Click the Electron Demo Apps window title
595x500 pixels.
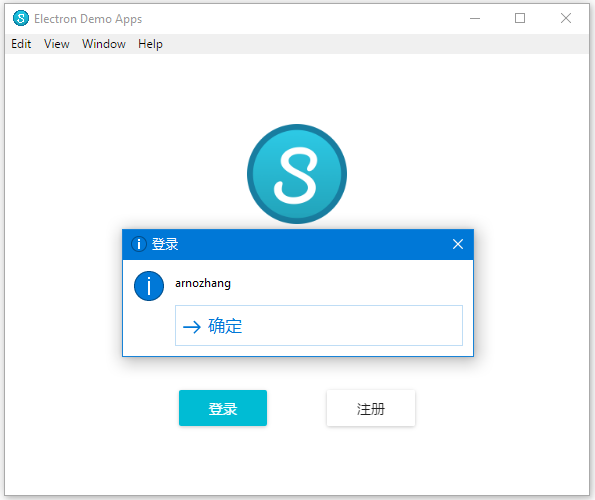pos(88,19)
